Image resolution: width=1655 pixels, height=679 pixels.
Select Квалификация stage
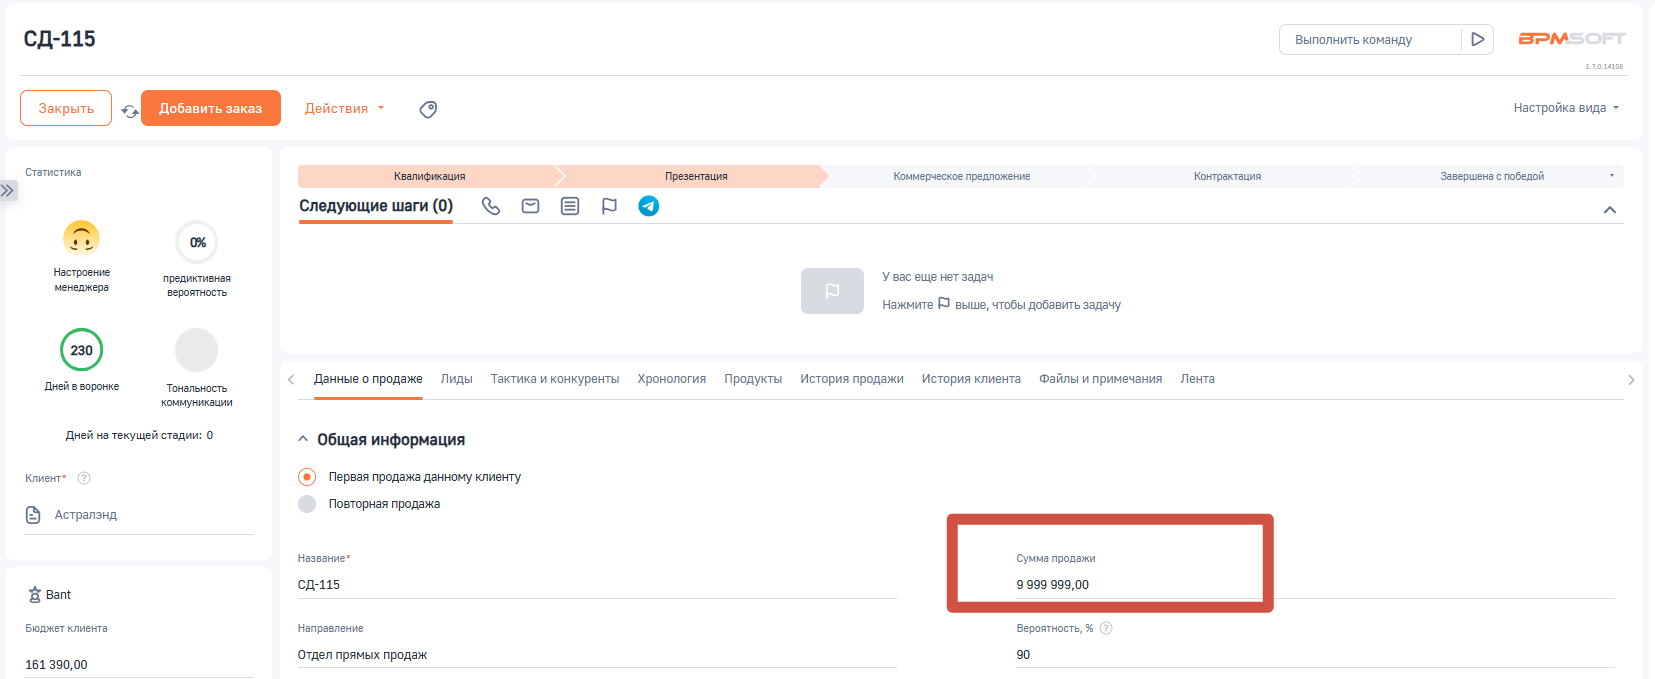429,176
